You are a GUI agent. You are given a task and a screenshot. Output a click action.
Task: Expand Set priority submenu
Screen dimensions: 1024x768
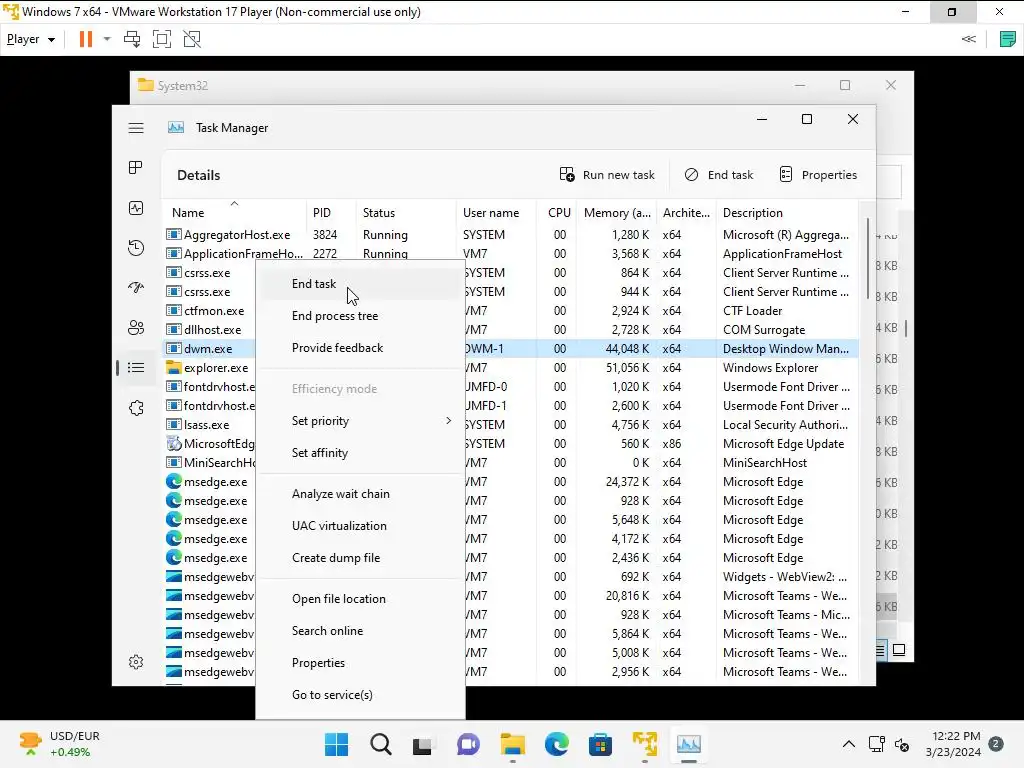(360, 421)
